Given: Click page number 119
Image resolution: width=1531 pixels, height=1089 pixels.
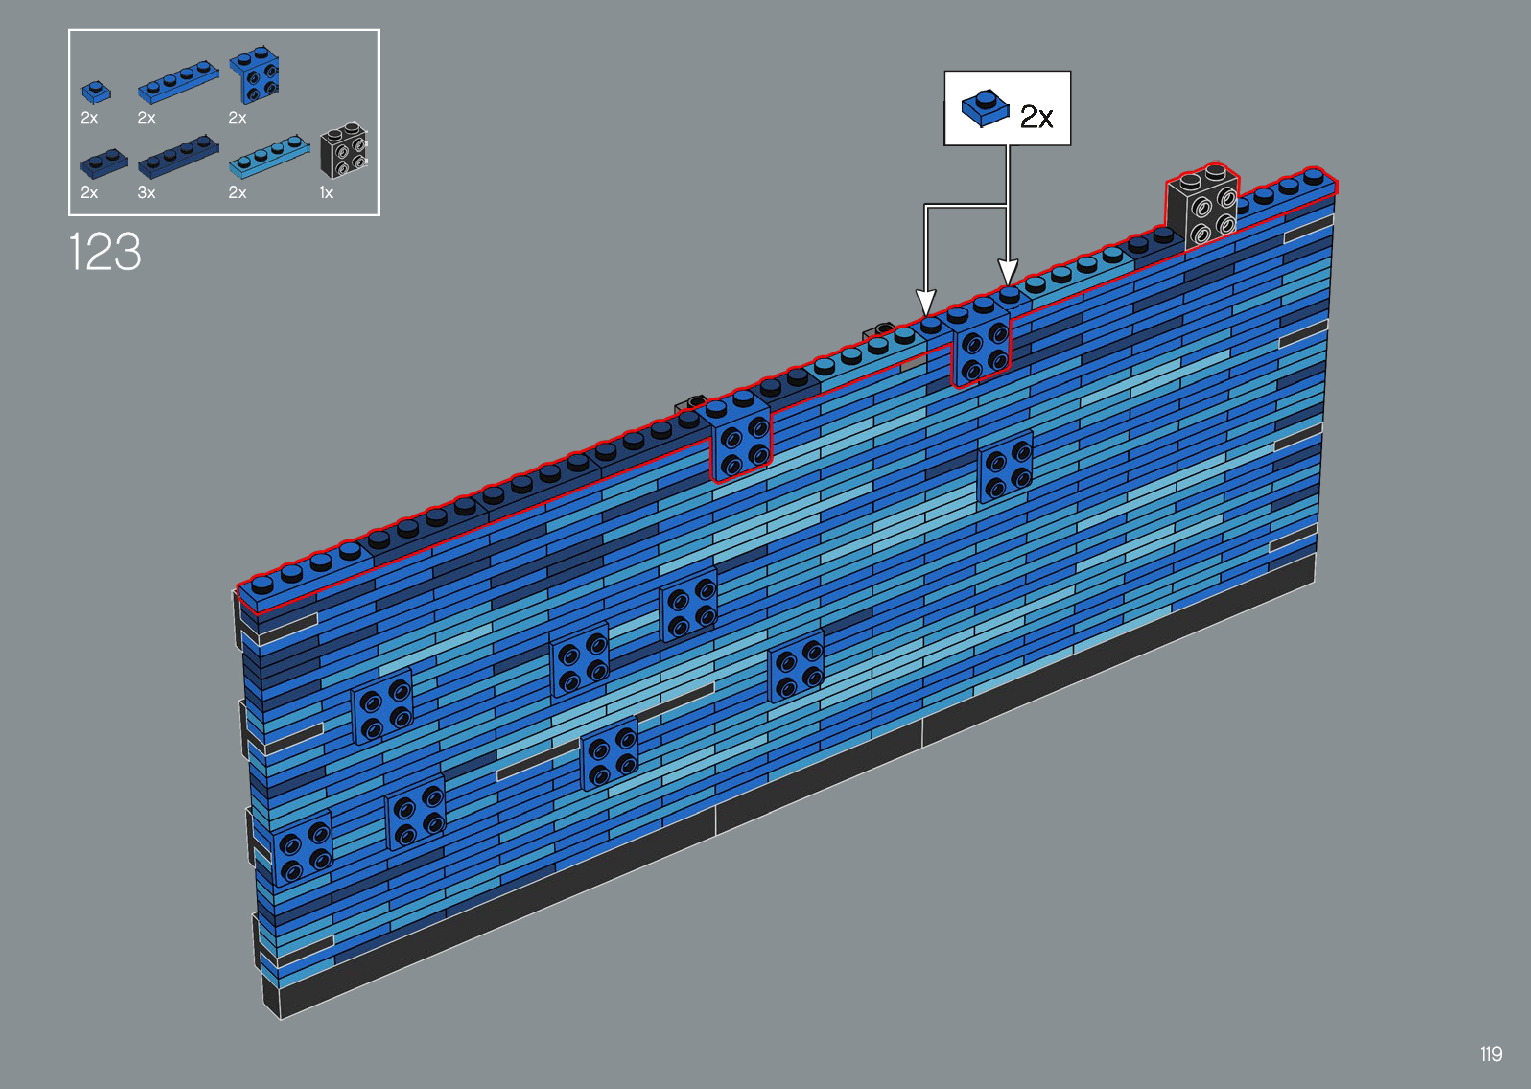Looking at the screenshot, I should (x=1490, y=1054).
